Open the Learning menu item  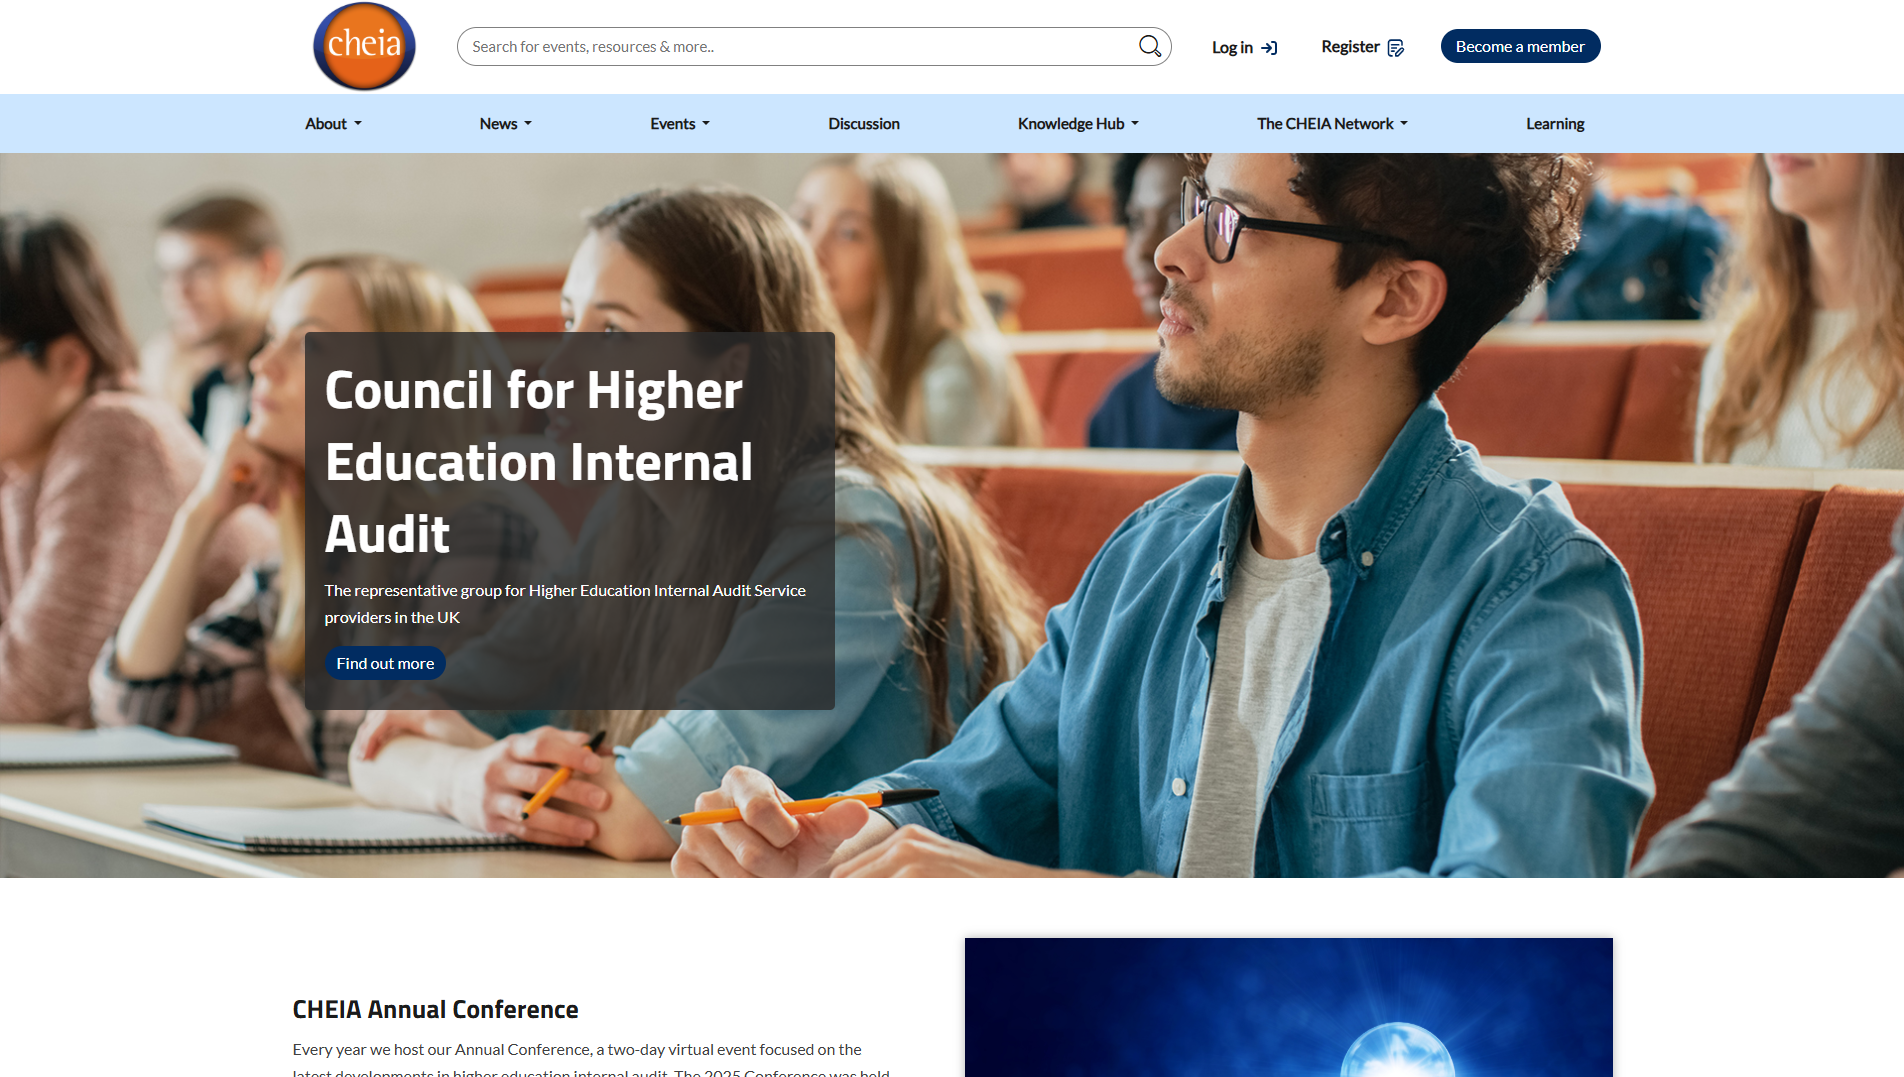coord(1554,124)
